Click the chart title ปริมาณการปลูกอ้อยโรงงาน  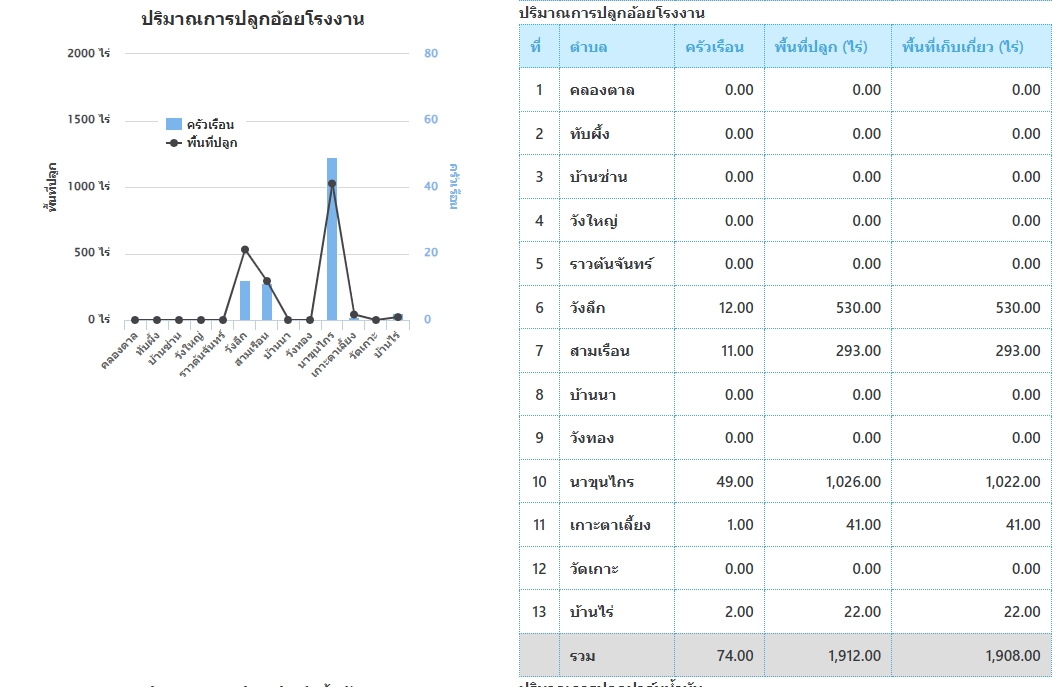tap(252, 19)
